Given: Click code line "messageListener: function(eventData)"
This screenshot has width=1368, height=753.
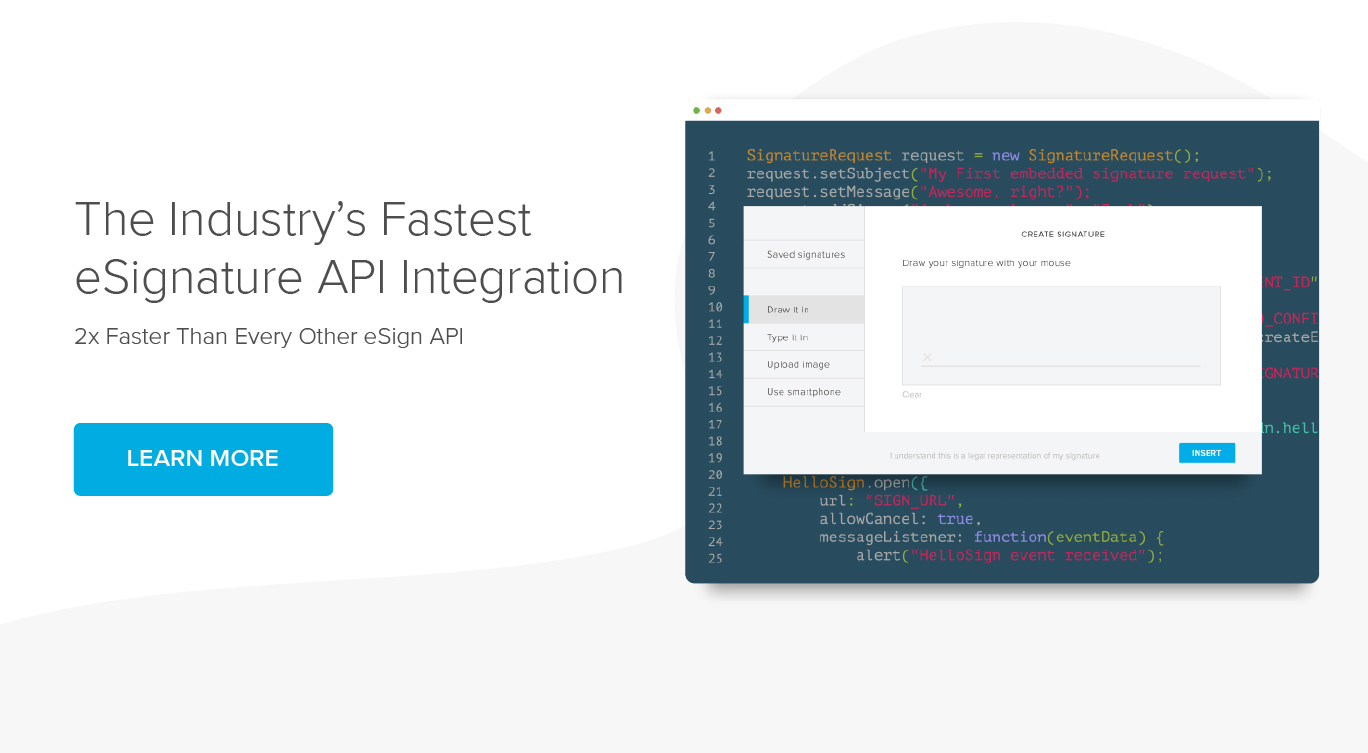Looking at the screenshot, I should (992, 537).
